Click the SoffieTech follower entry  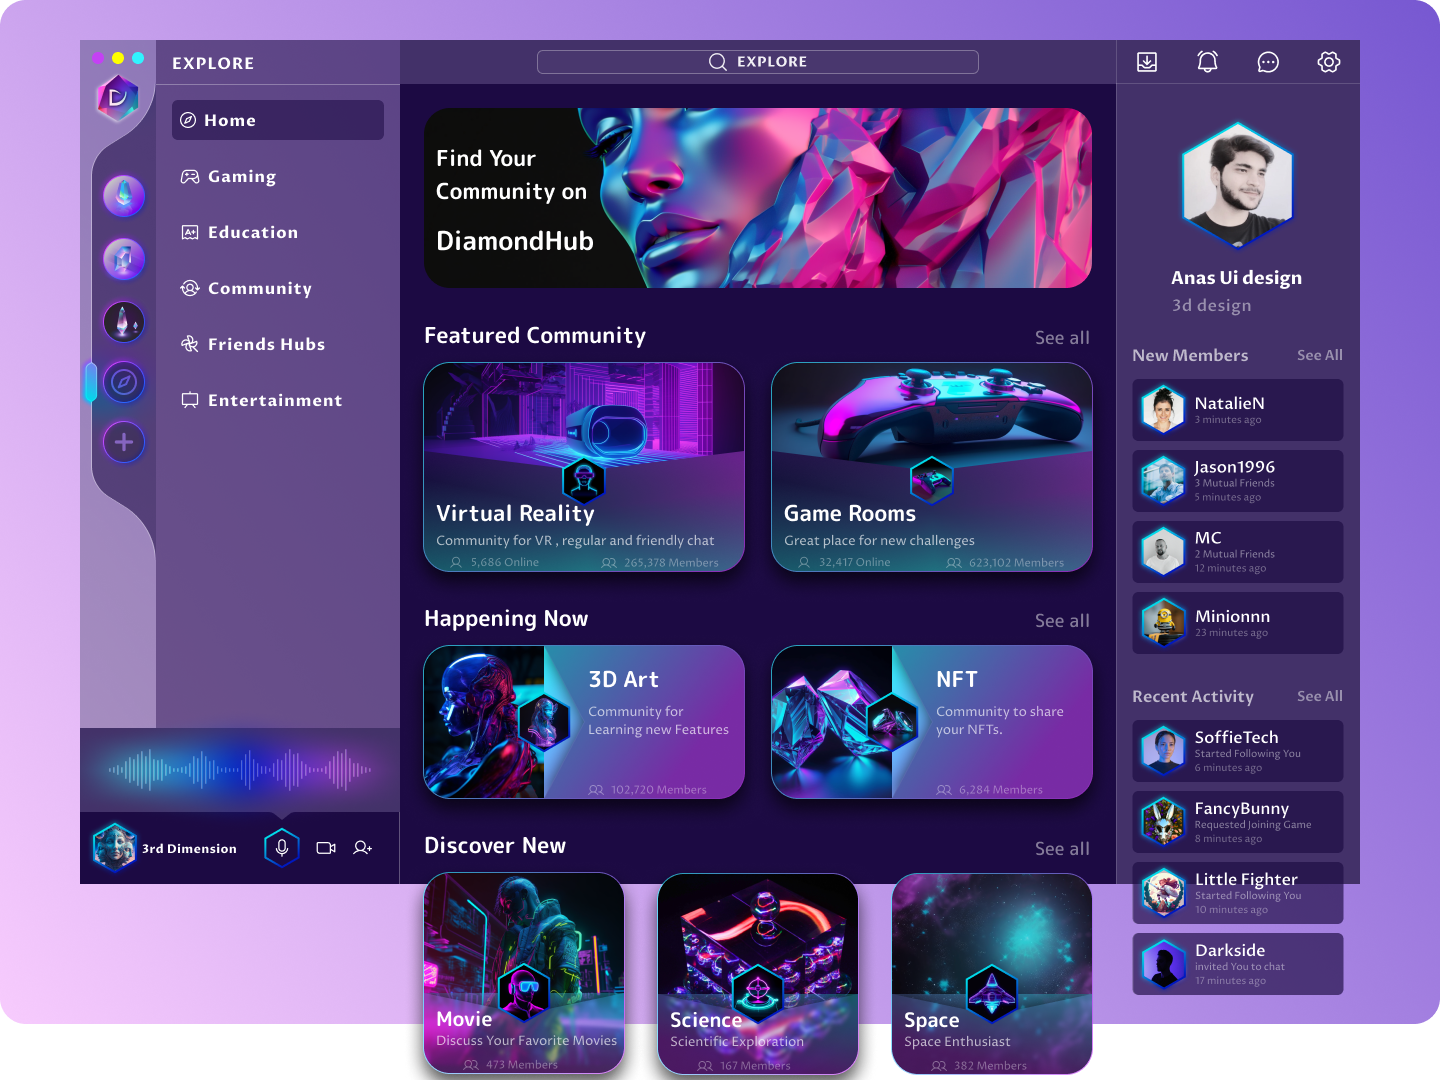click(x=1237, y=751)
